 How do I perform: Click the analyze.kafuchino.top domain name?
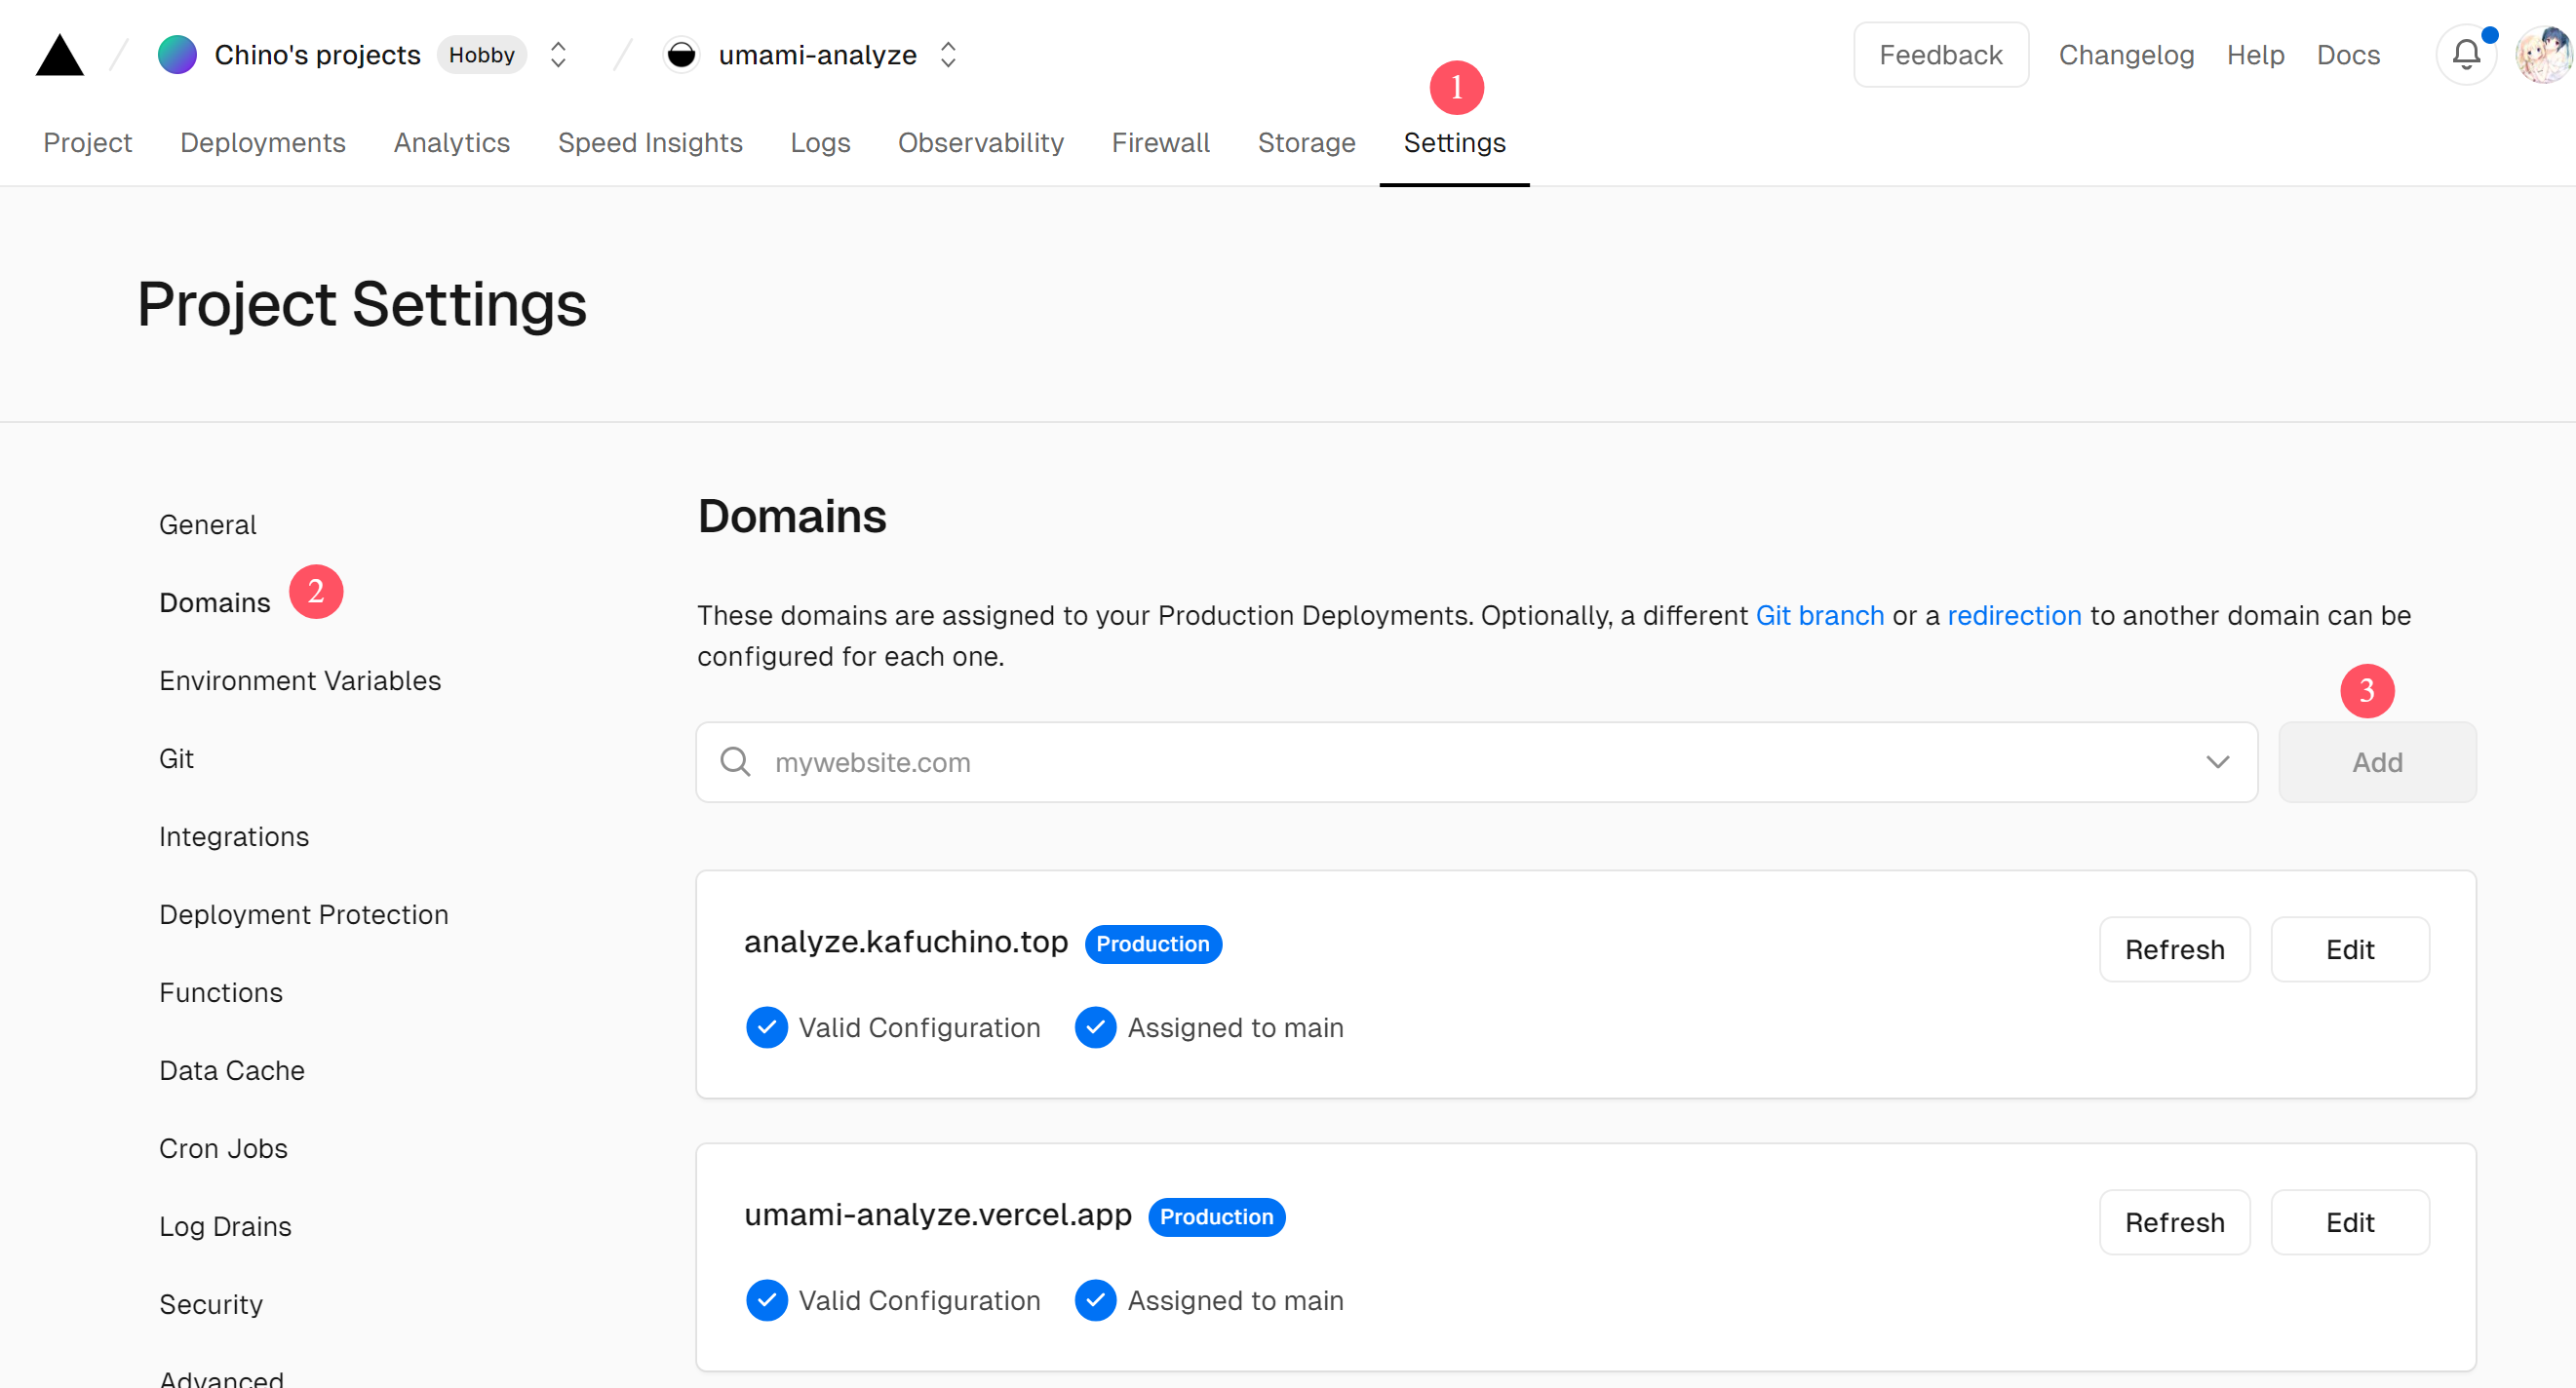[x=906, y=942]
